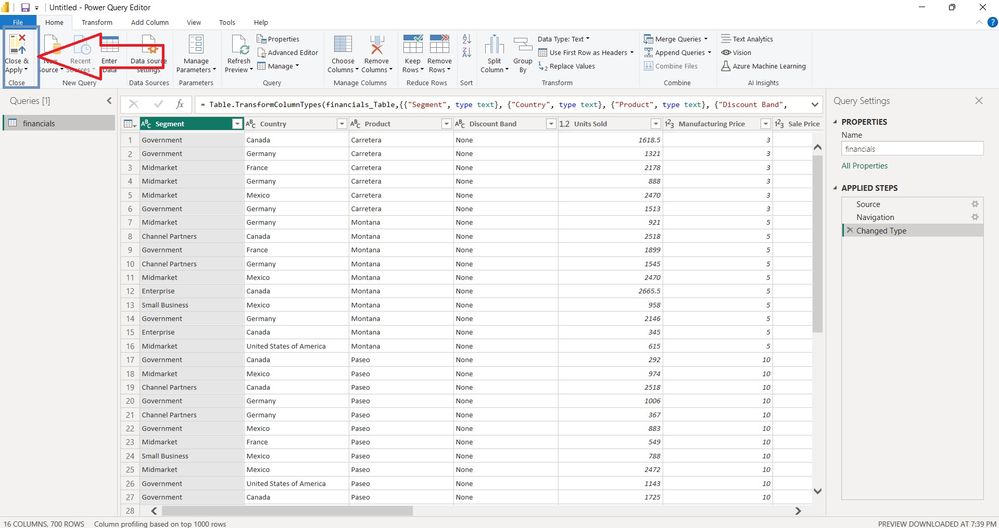Screen dimensions: 999x528
Task: Switch to the Tools tab
Action: [x=227, y=22]
